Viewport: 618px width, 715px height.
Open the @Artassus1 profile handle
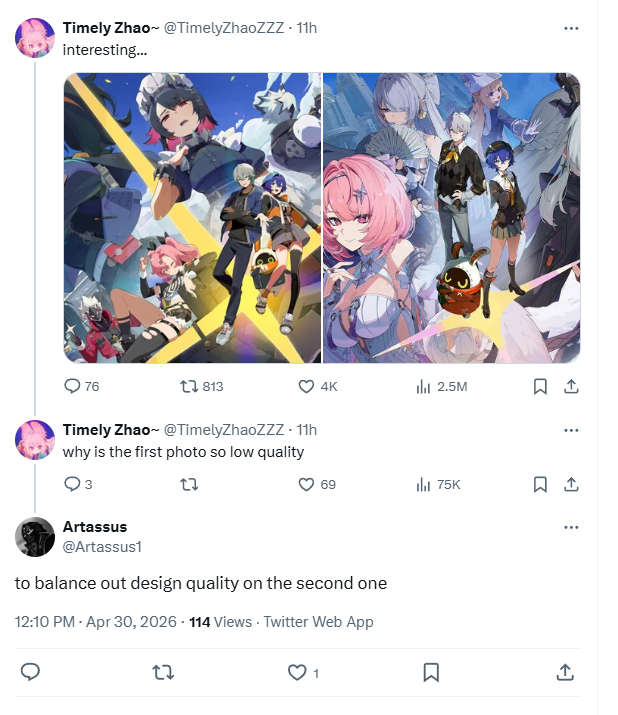click(x=102, y=546)
